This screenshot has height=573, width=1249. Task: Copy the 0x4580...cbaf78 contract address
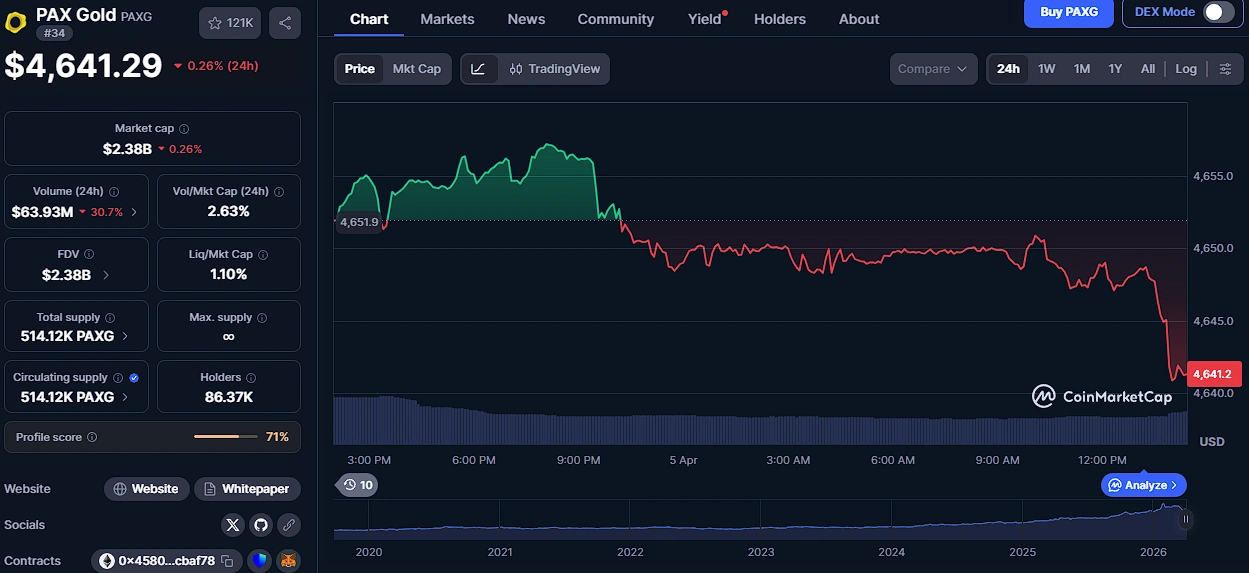[227, 561]
